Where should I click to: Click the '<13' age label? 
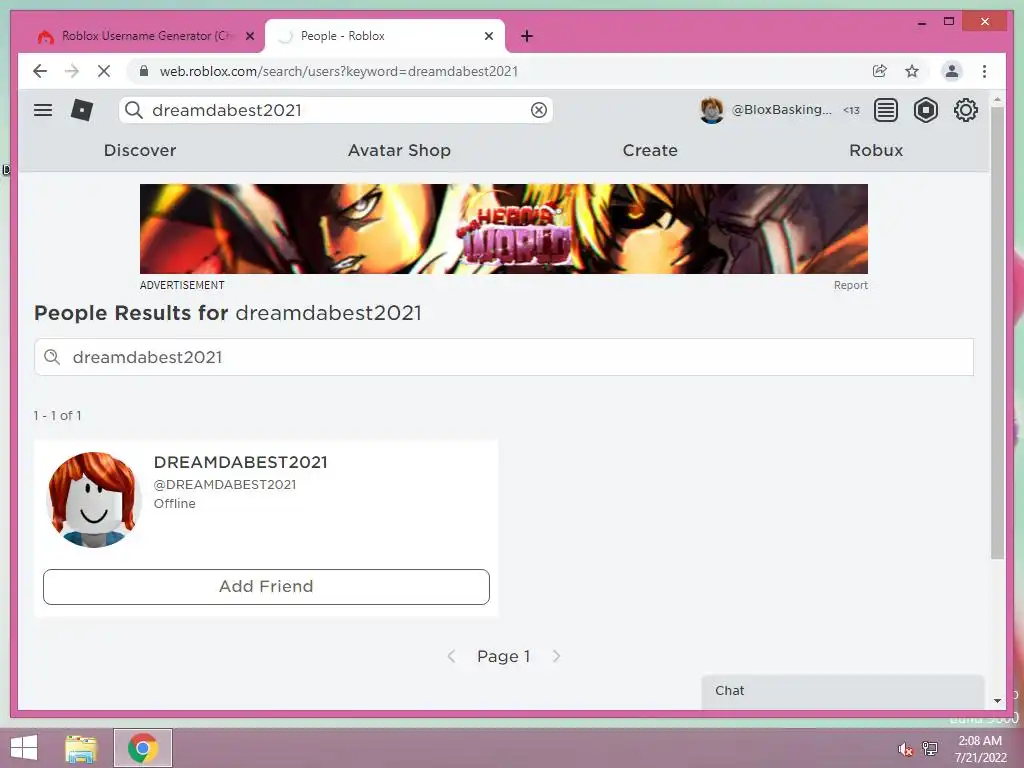[x=851, y=110]
